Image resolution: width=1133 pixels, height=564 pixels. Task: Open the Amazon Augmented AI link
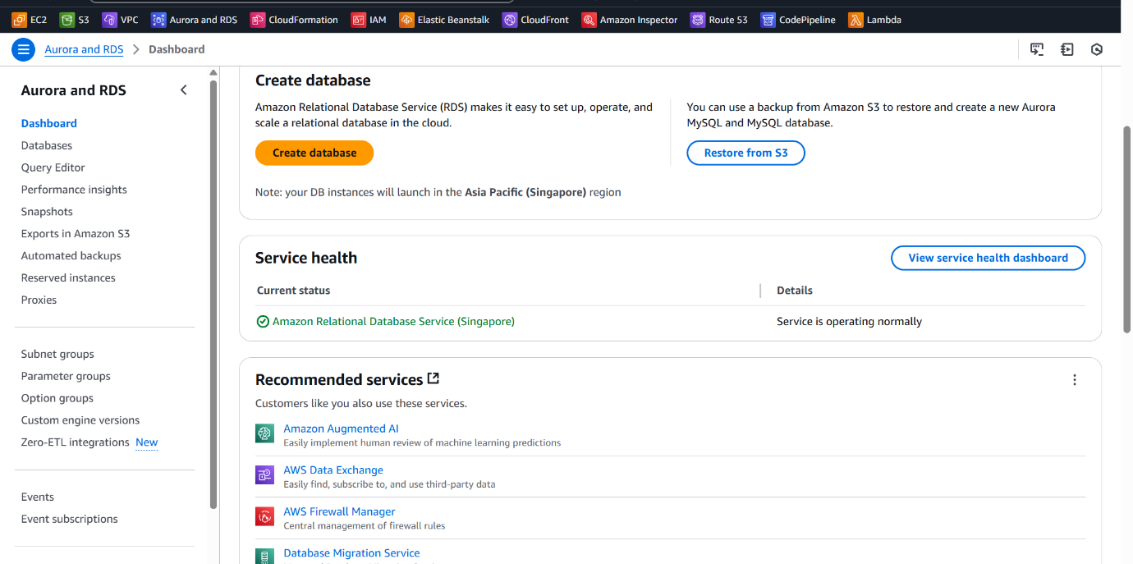341,428
